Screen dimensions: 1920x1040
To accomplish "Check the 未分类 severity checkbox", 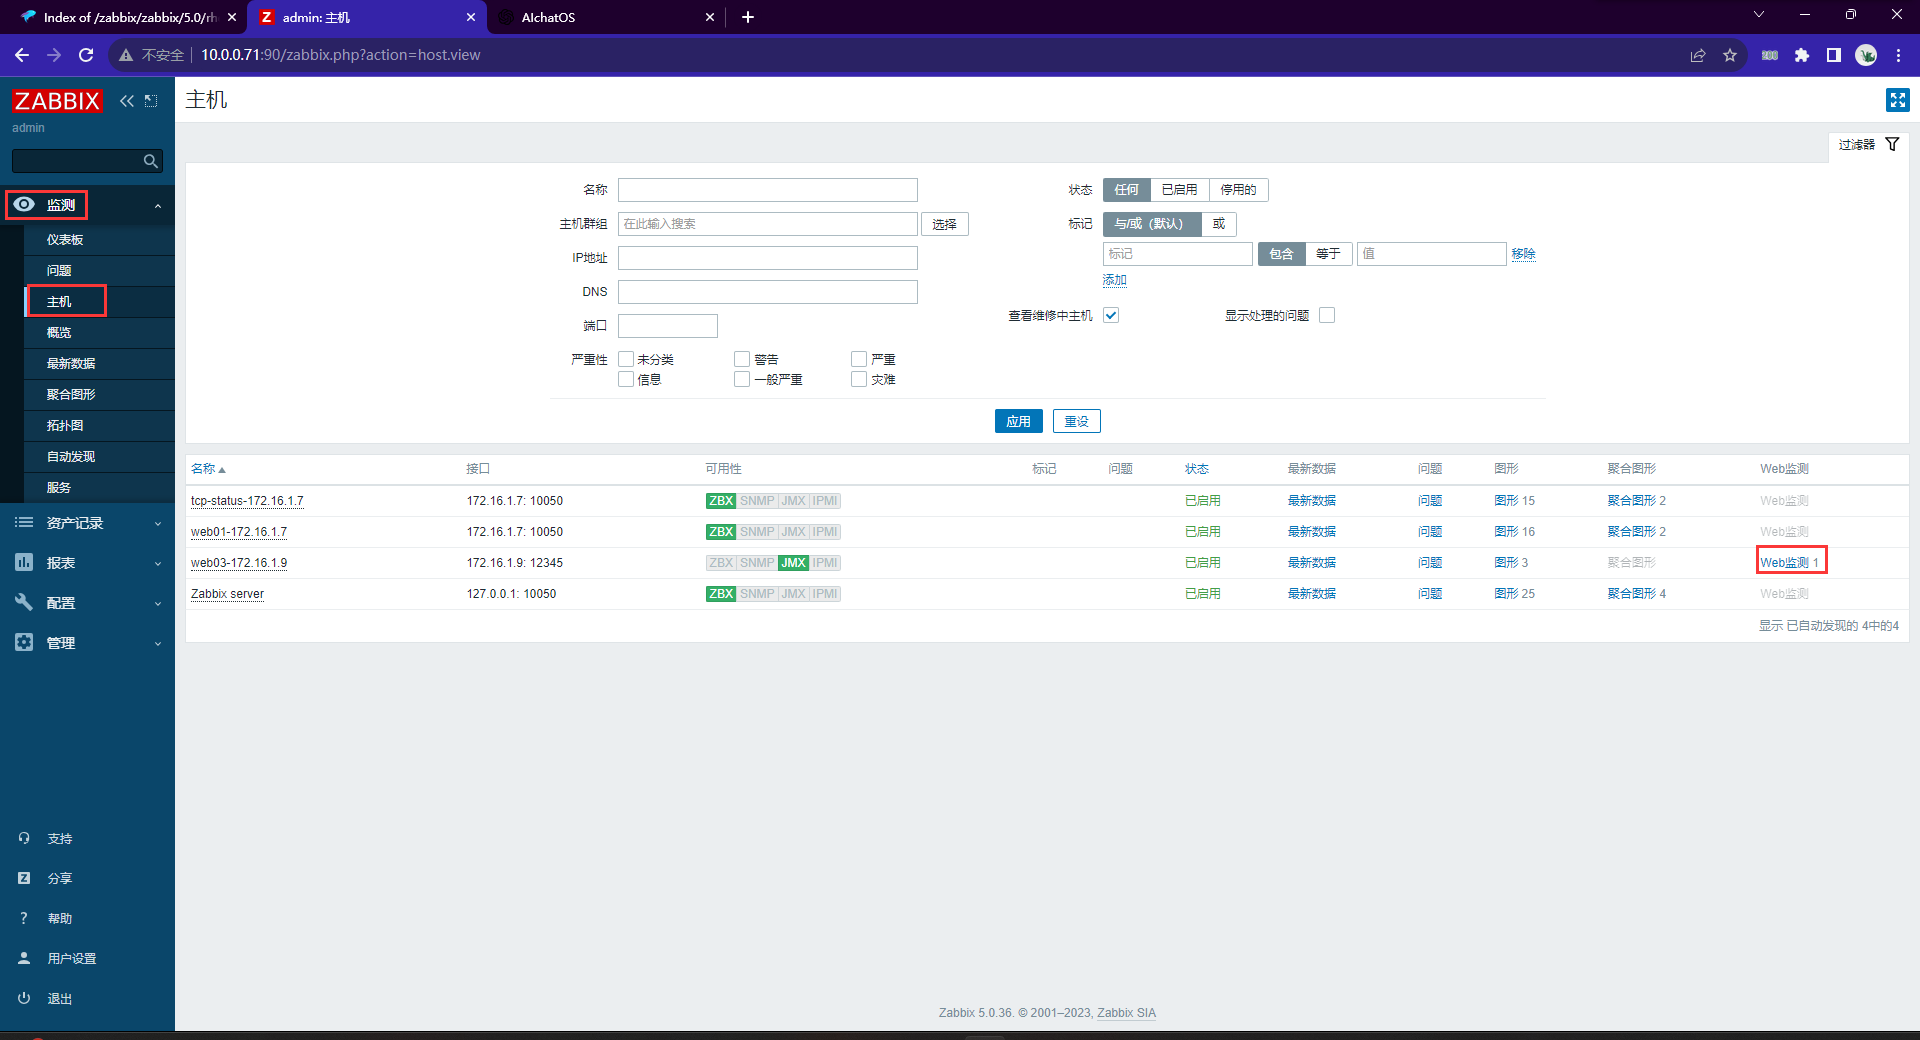I will coord(626,359).
